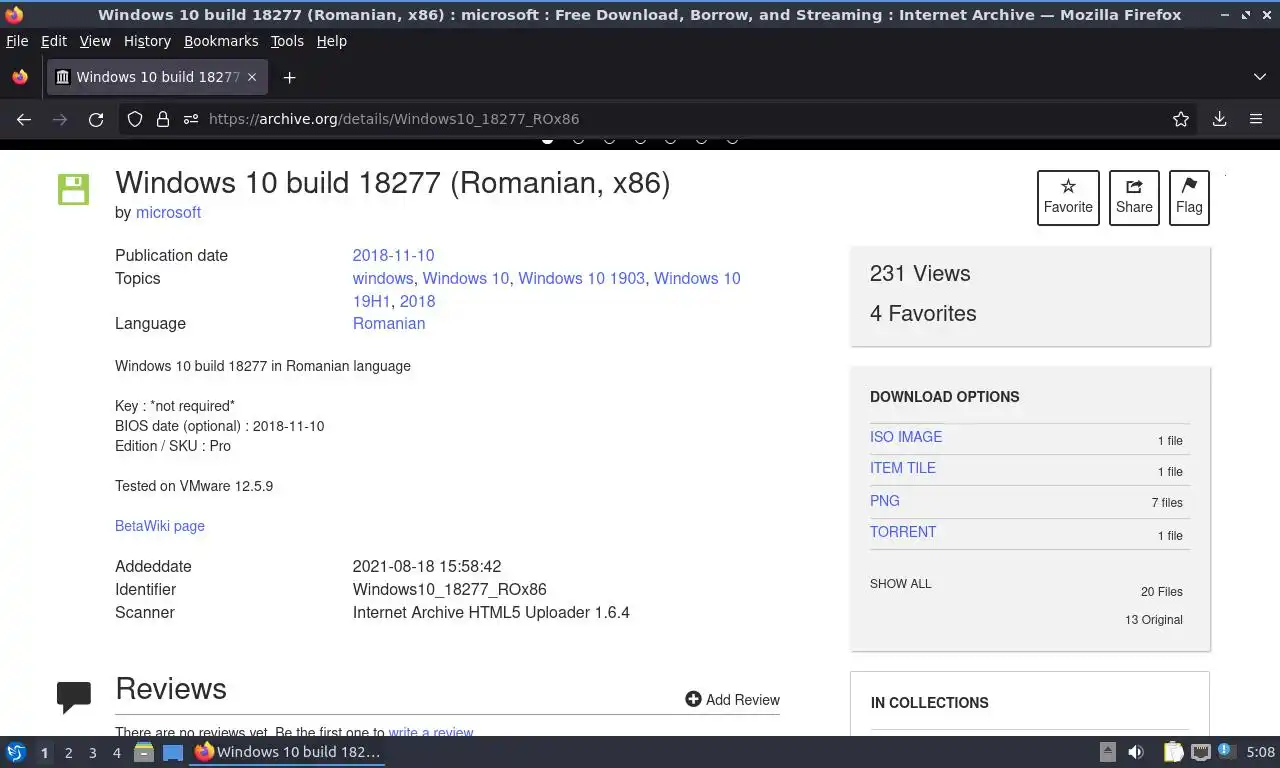The height and width of the screenshot is (768, 1280).
Task: Switch to workspace 3
Action: click(x=92, y=753)
